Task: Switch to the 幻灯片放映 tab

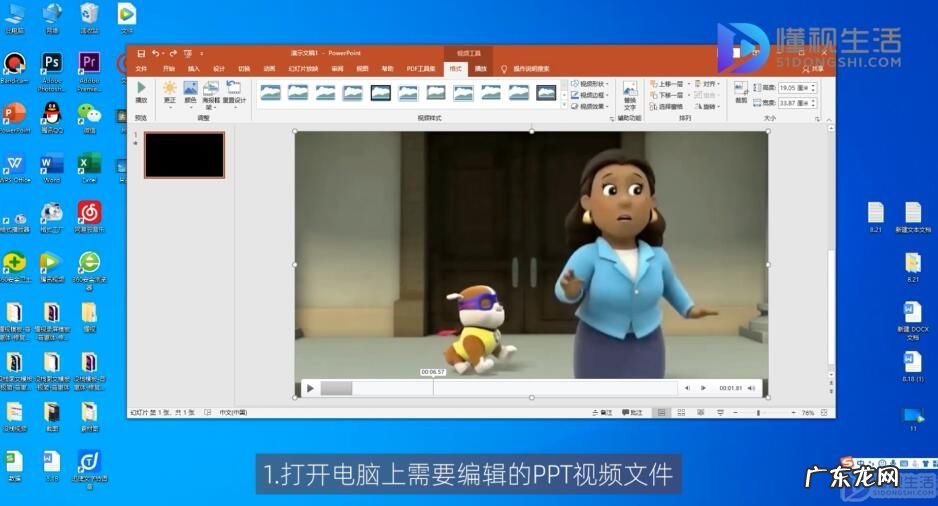Action: [303, 69]
